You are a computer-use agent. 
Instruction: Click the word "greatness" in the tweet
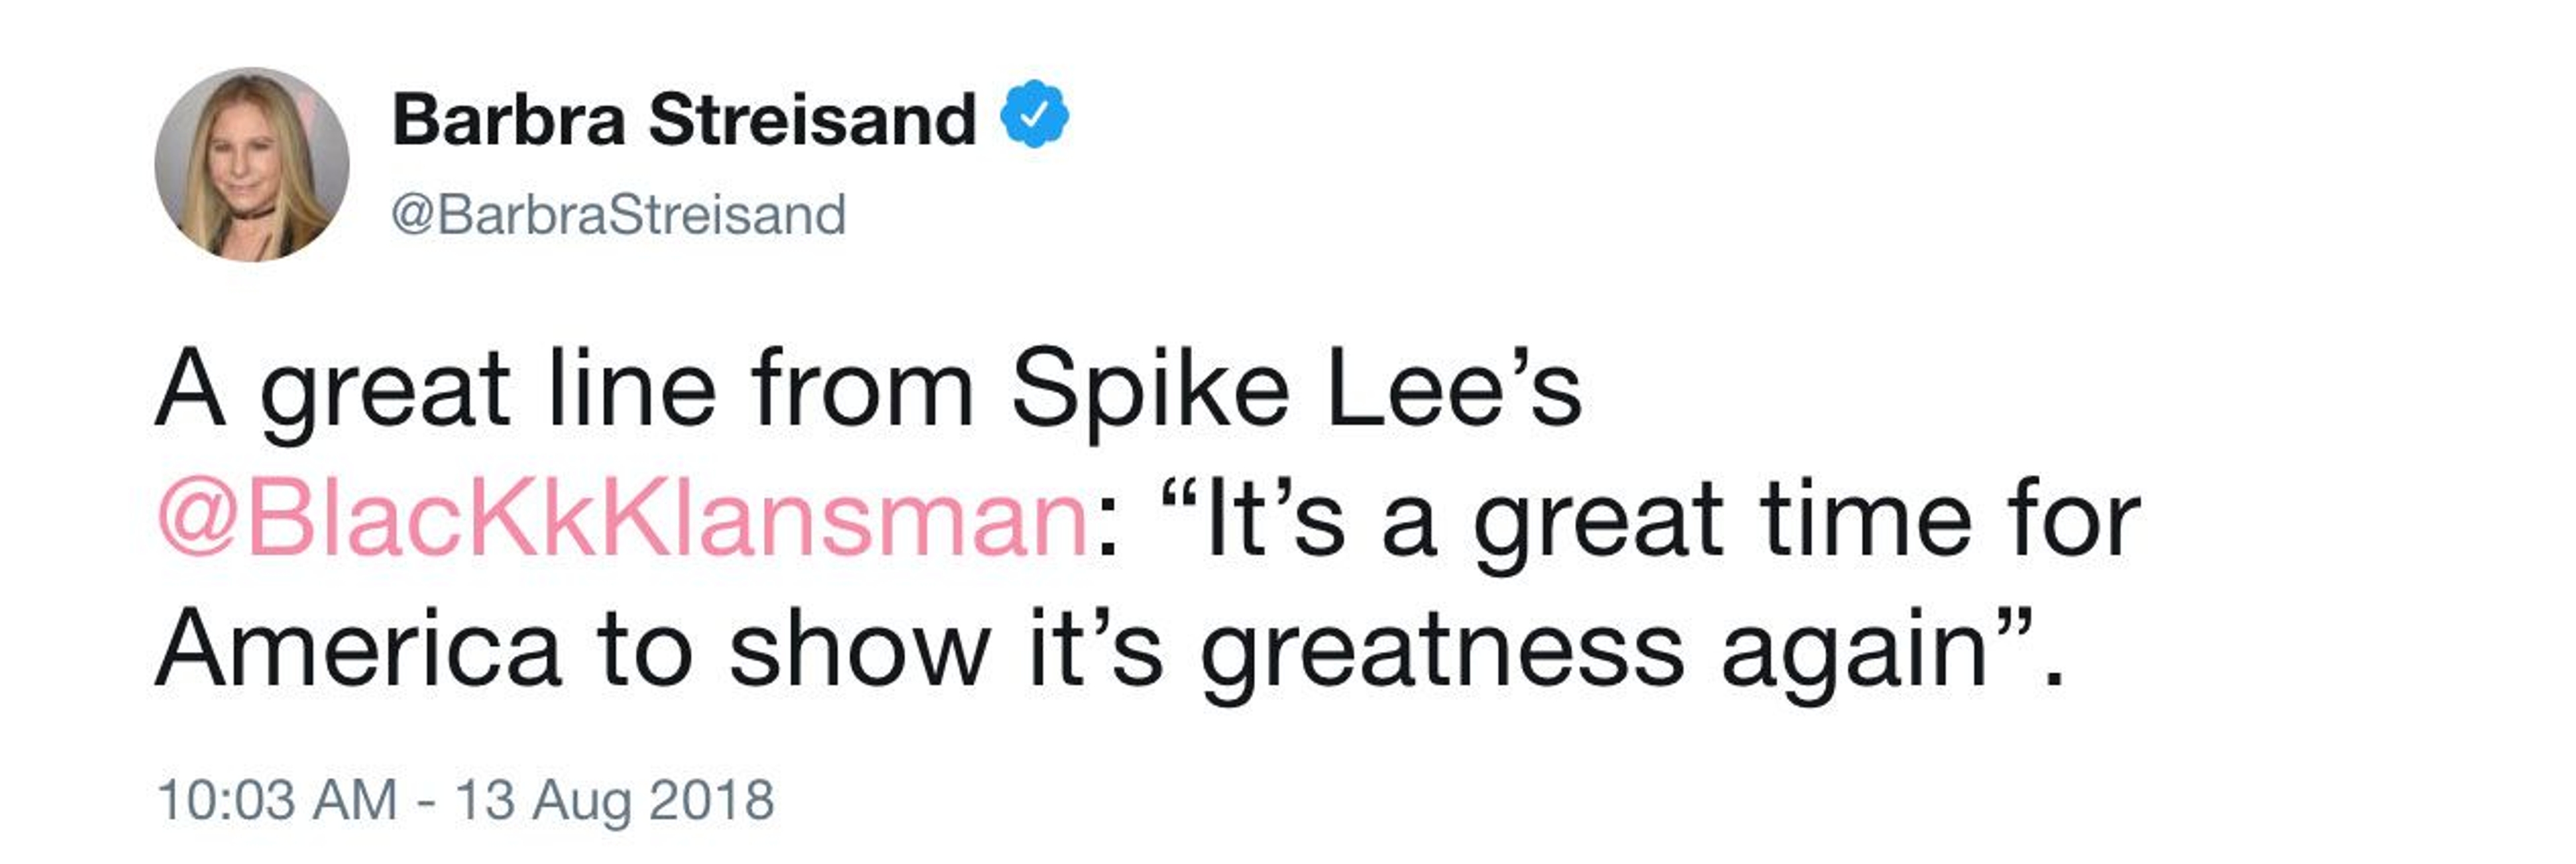click(1442, 650)
